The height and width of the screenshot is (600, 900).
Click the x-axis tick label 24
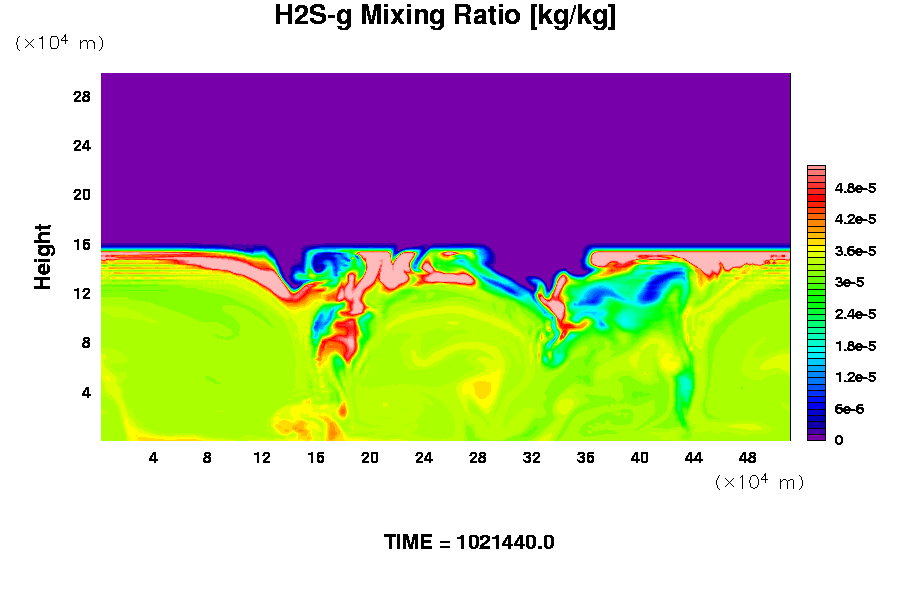424,457
